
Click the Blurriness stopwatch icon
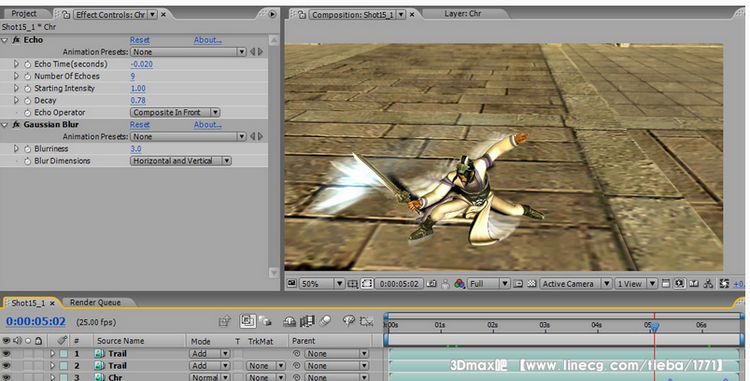click(27, 149)
